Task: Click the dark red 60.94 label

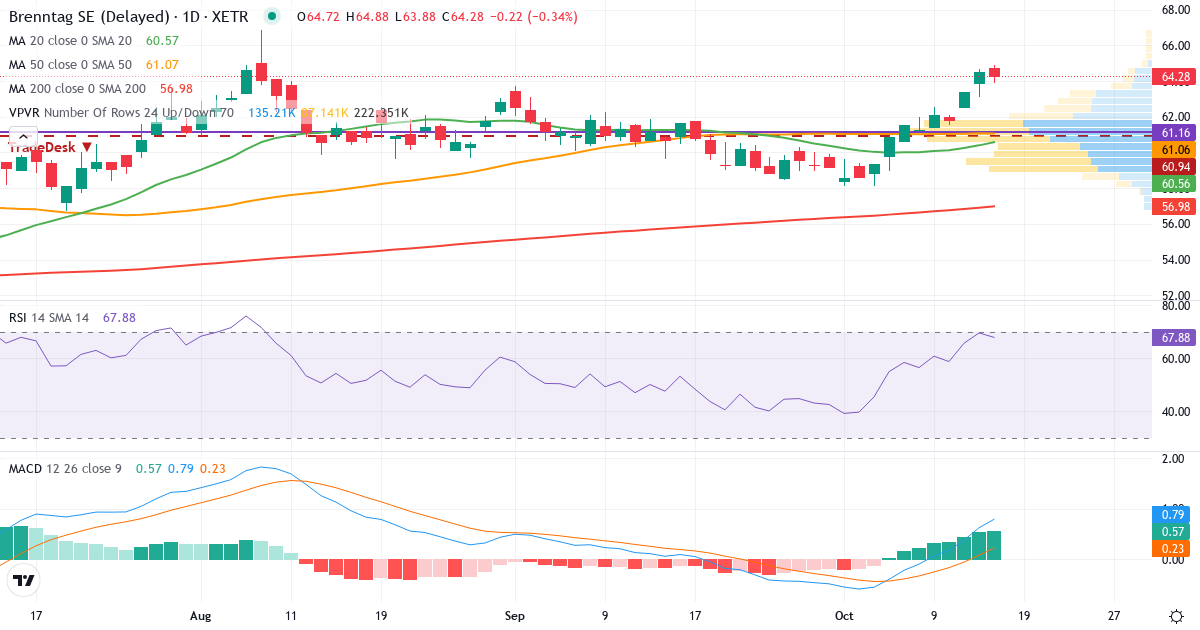Action: tap(1175, 166)
